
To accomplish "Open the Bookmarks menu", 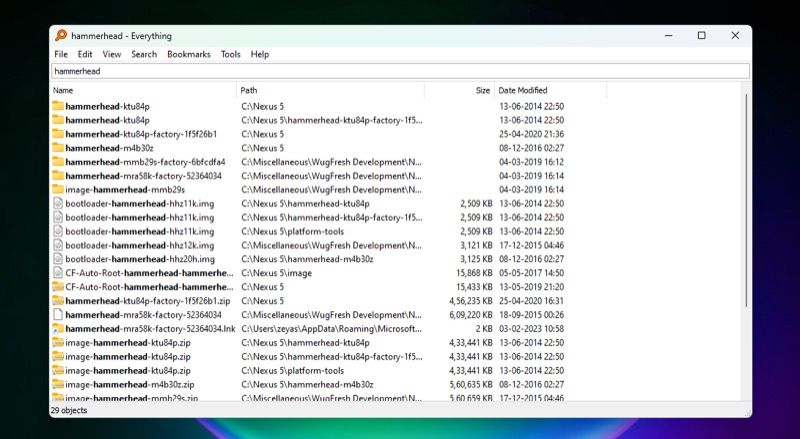I will click(x=189, y=54).
